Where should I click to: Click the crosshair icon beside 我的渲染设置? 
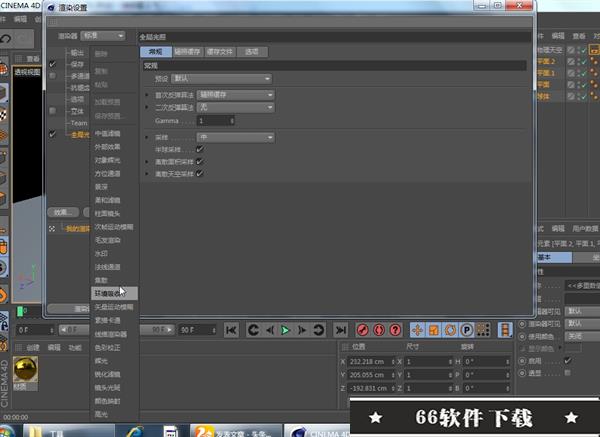[x=52, y=229]
